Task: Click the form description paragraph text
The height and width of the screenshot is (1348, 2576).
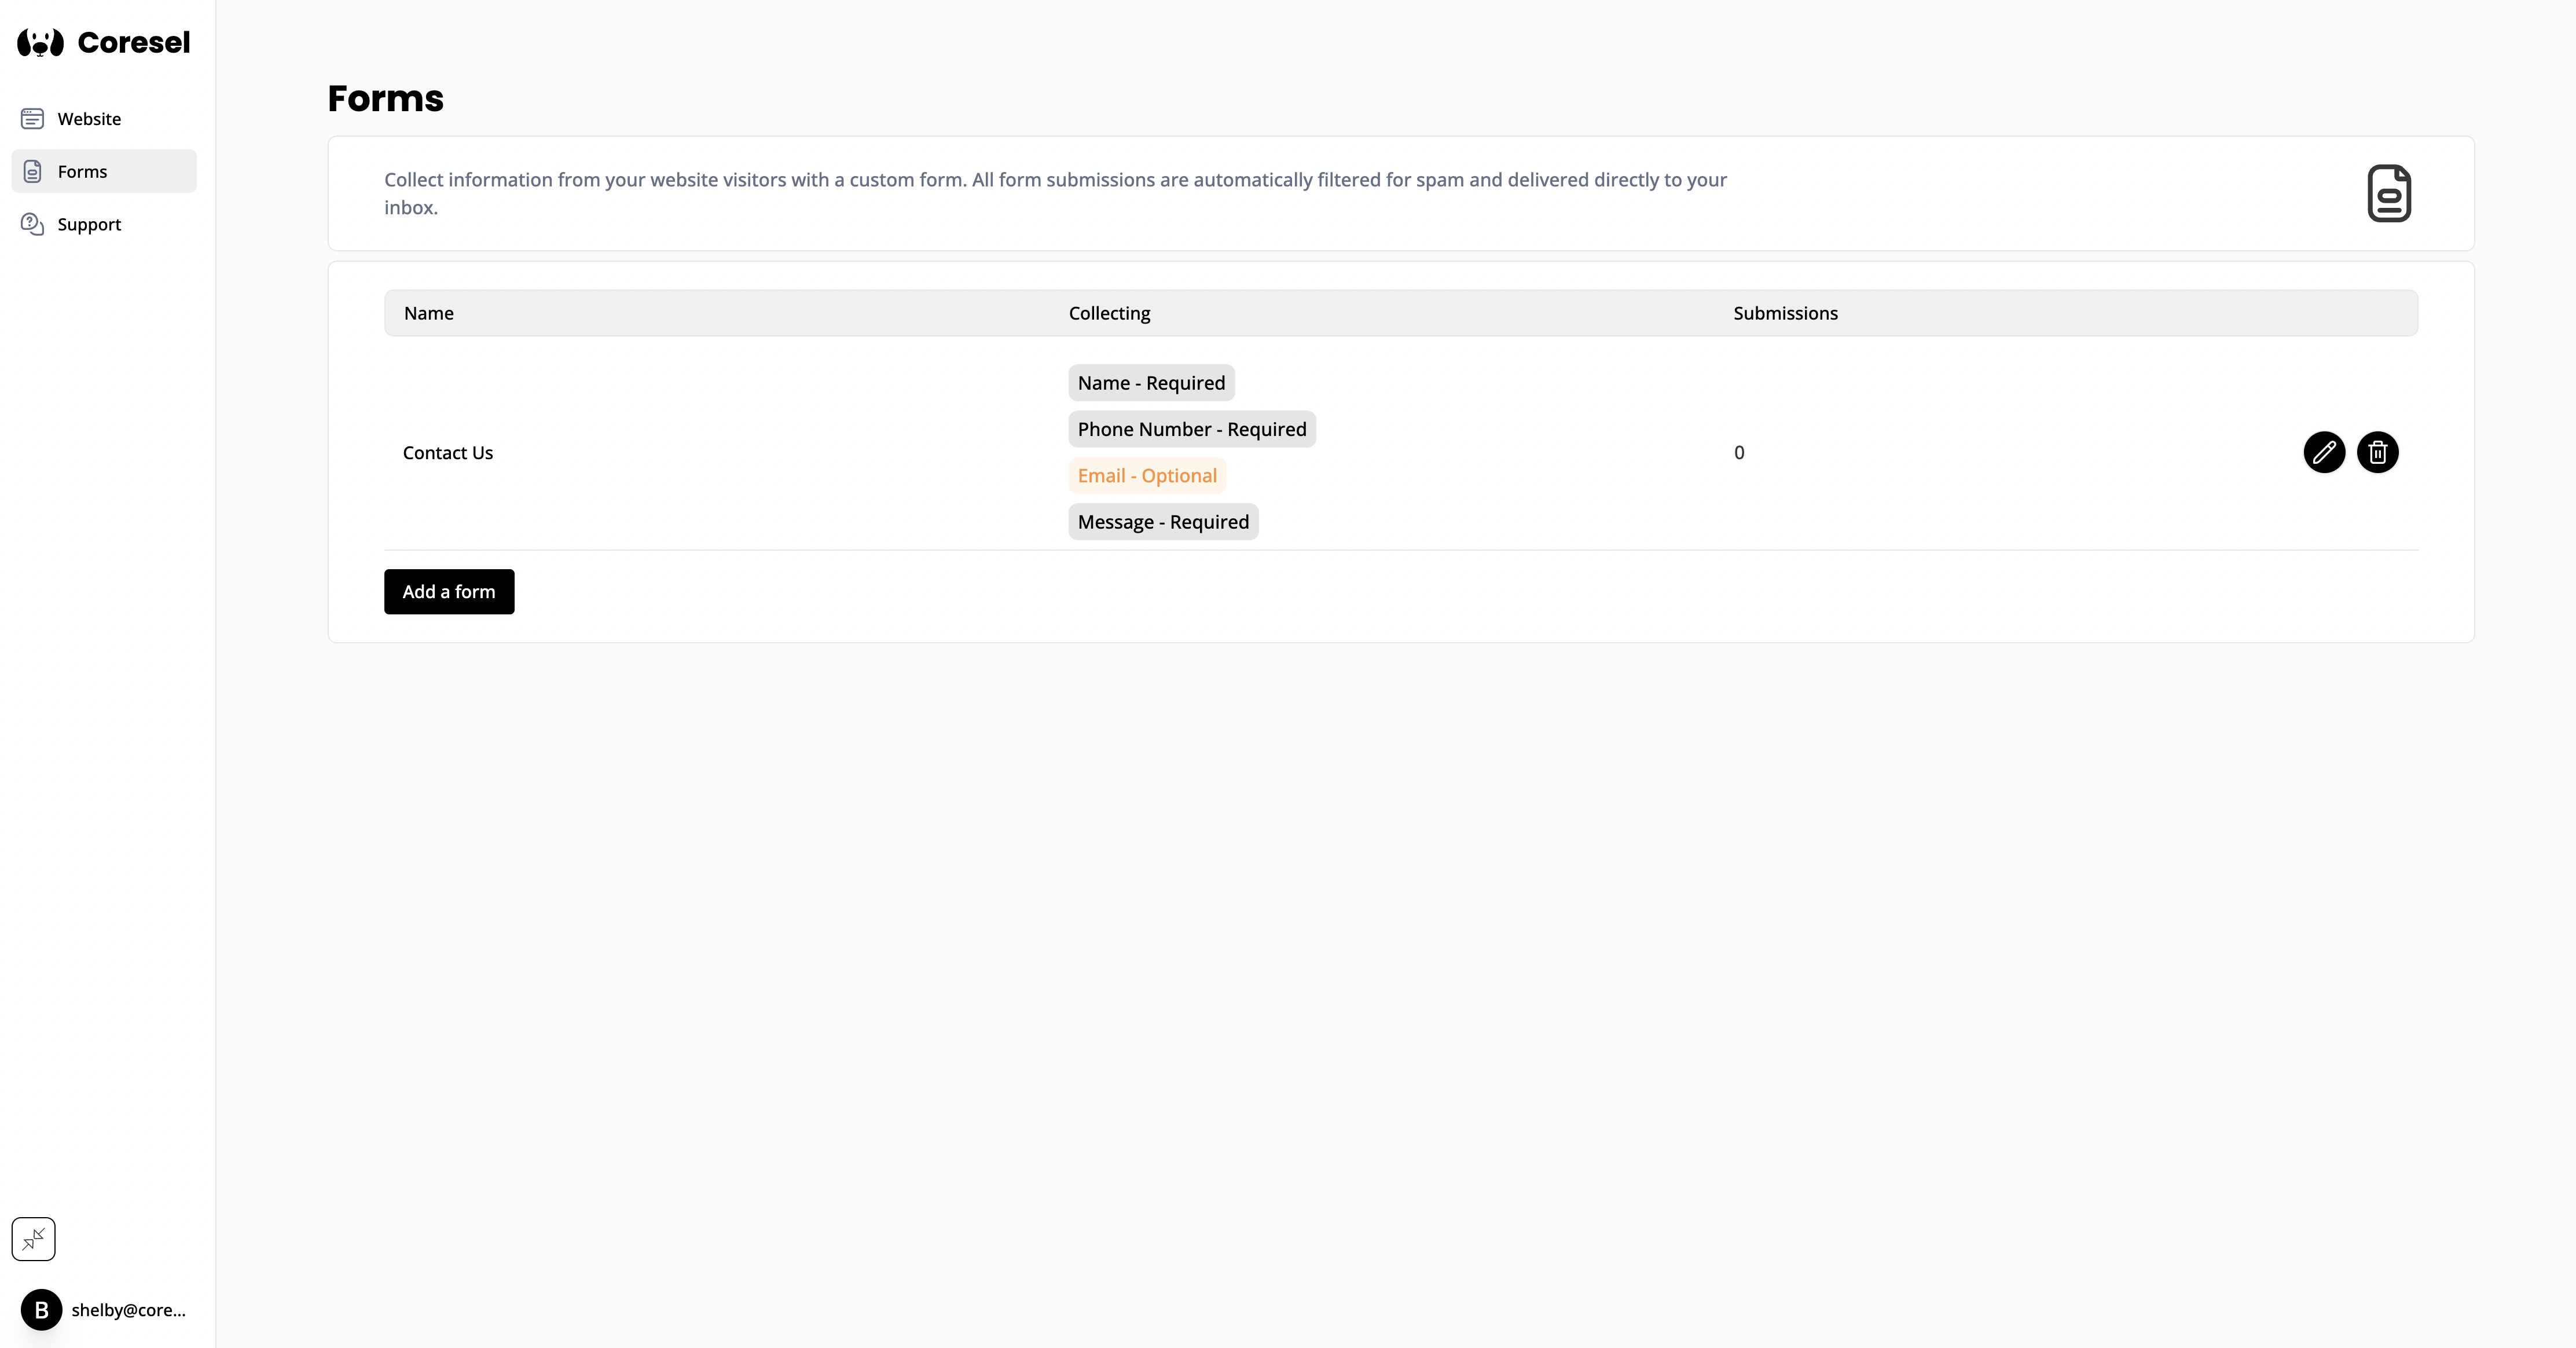Action: coord(1055,194)
